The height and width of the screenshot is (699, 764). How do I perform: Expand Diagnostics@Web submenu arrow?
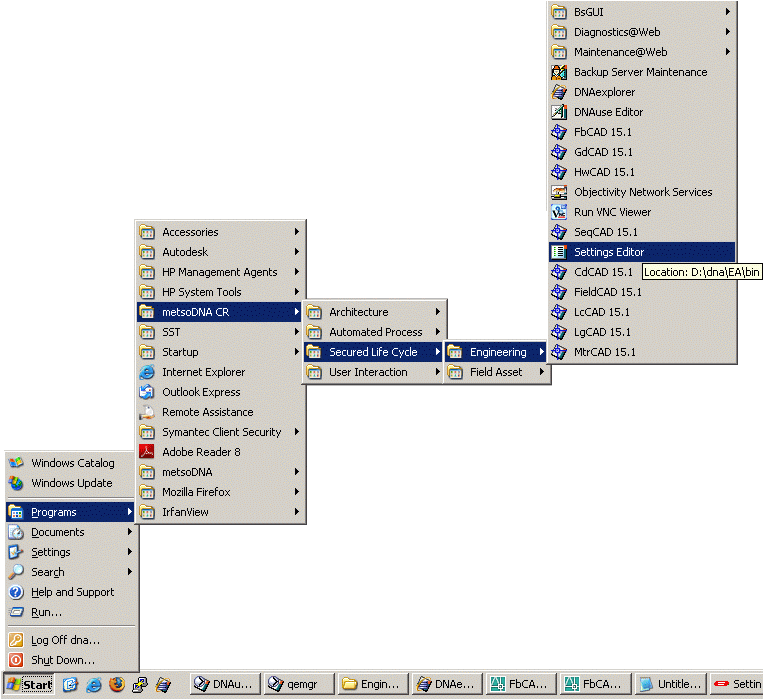pyautogui.click(x=727, y=32)
